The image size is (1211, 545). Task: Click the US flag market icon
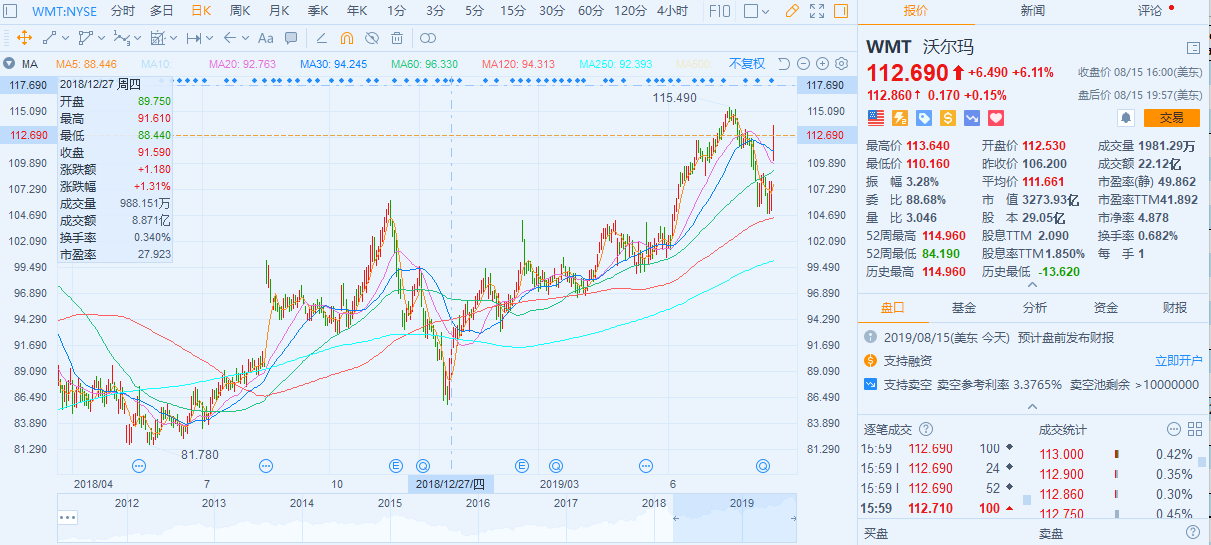[x=876, y=118]
